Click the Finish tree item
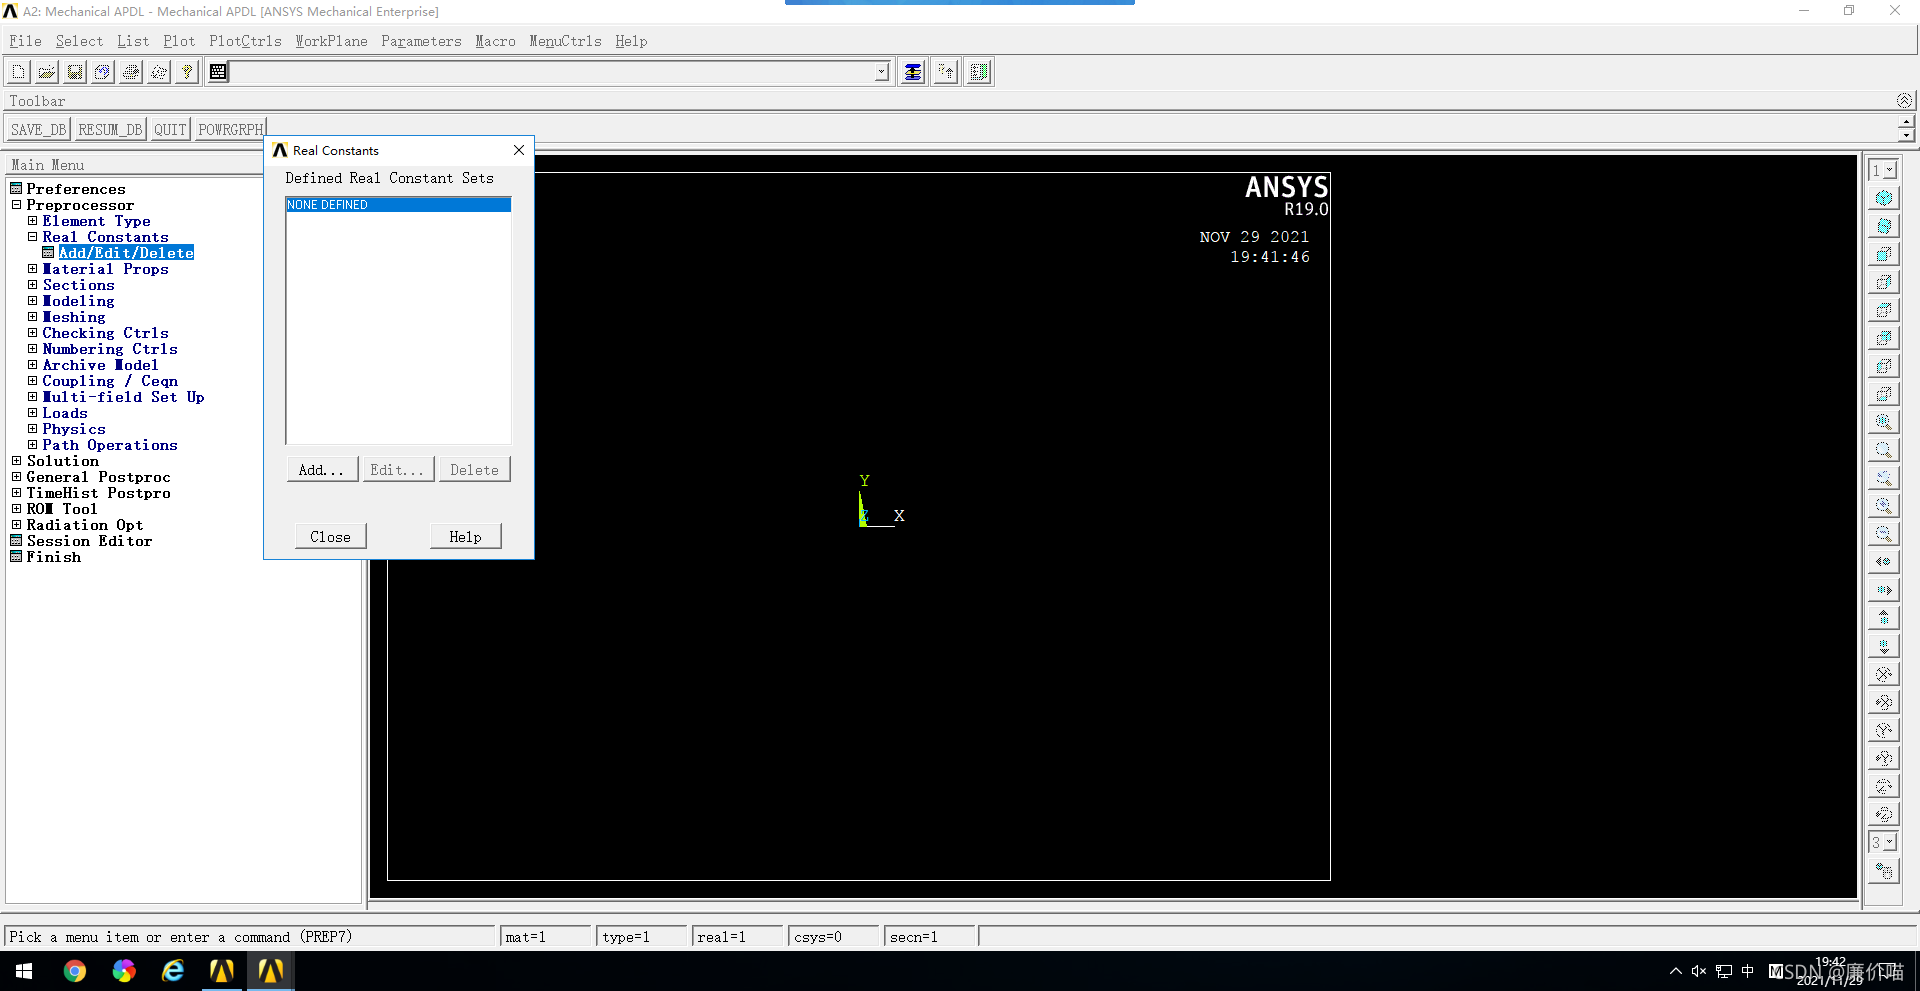 coord(54,557)
